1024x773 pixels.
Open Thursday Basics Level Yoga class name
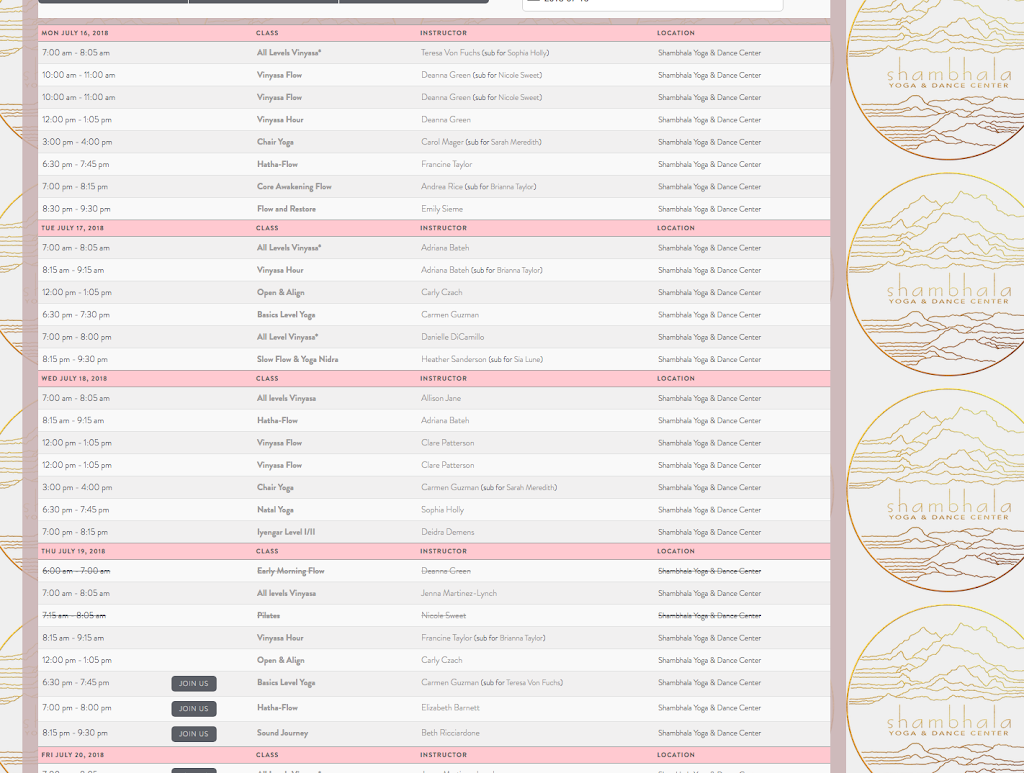pyautogui.click(x=286, y=683)
